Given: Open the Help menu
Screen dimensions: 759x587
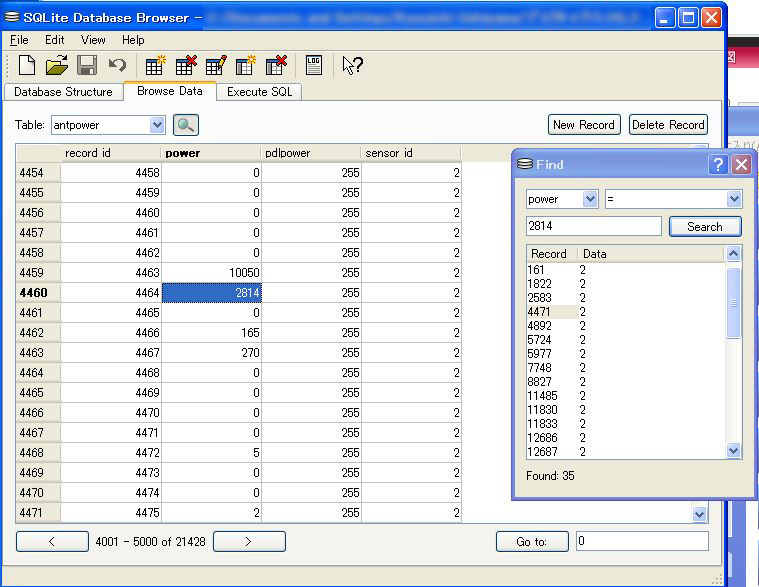Looking at the screenshot, I should click(133, 40).
